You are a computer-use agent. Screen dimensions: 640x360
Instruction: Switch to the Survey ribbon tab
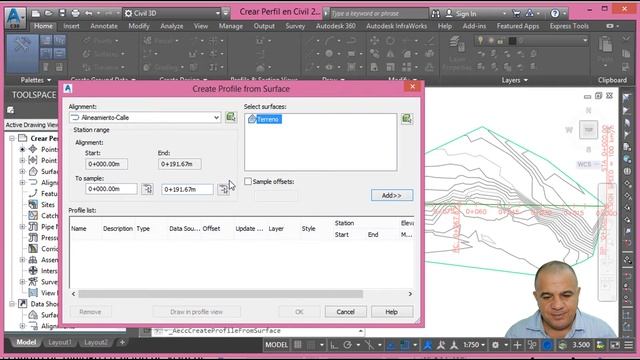[x=295, y=26]
